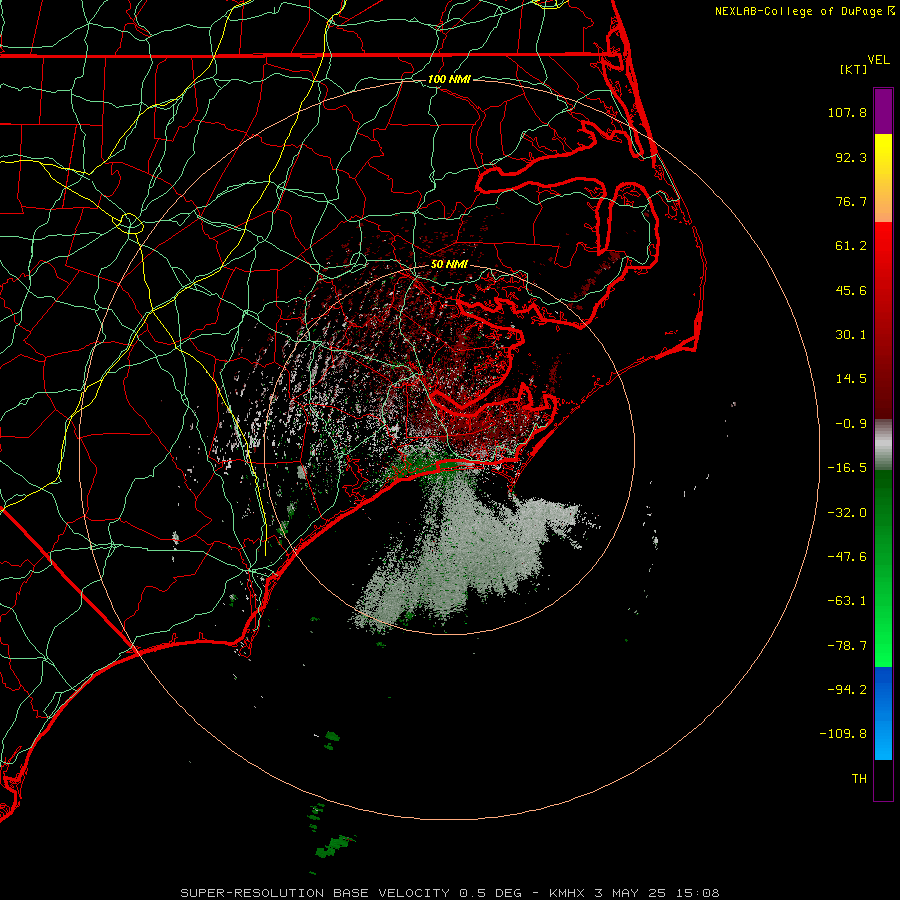The width and height of the screenshot is (900, 900).
Task: Click the blue segment of the color bar
Action: click(883, 713)
